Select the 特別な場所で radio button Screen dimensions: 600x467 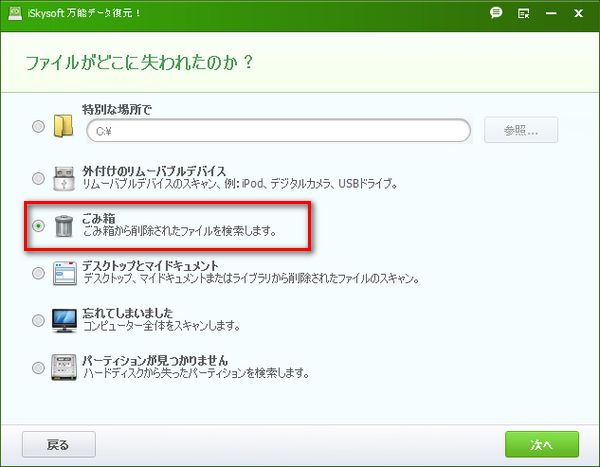pos(38,126)
